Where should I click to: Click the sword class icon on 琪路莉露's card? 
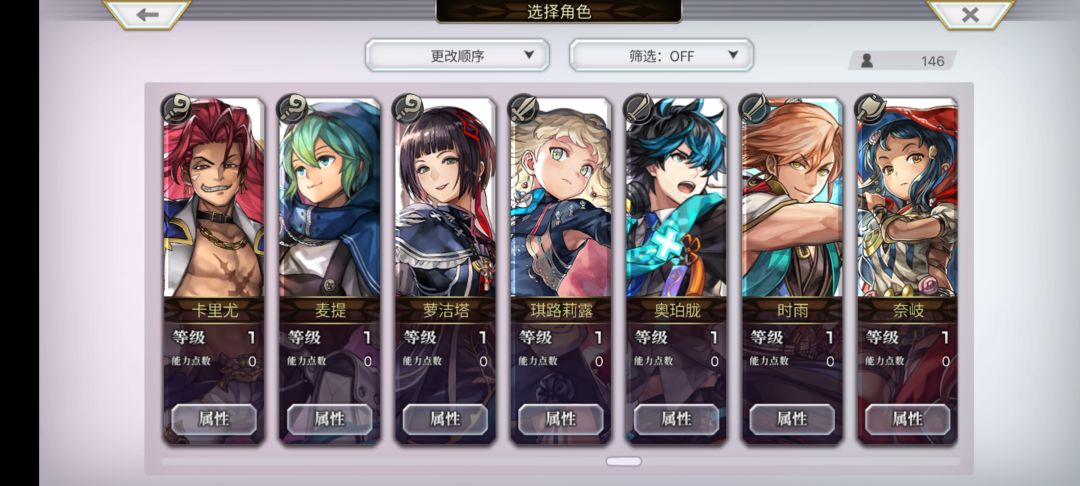(x=523, y=109)
